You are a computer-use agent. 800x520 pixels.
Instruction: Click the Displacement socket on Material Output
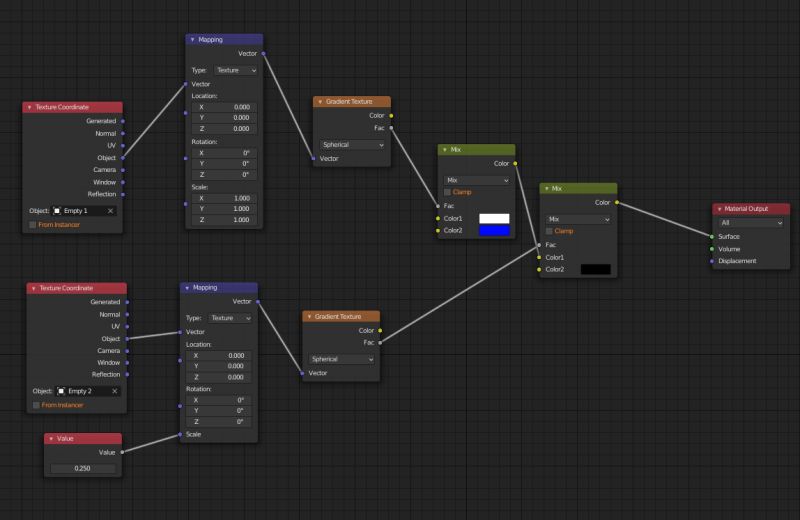click(712, 261)
